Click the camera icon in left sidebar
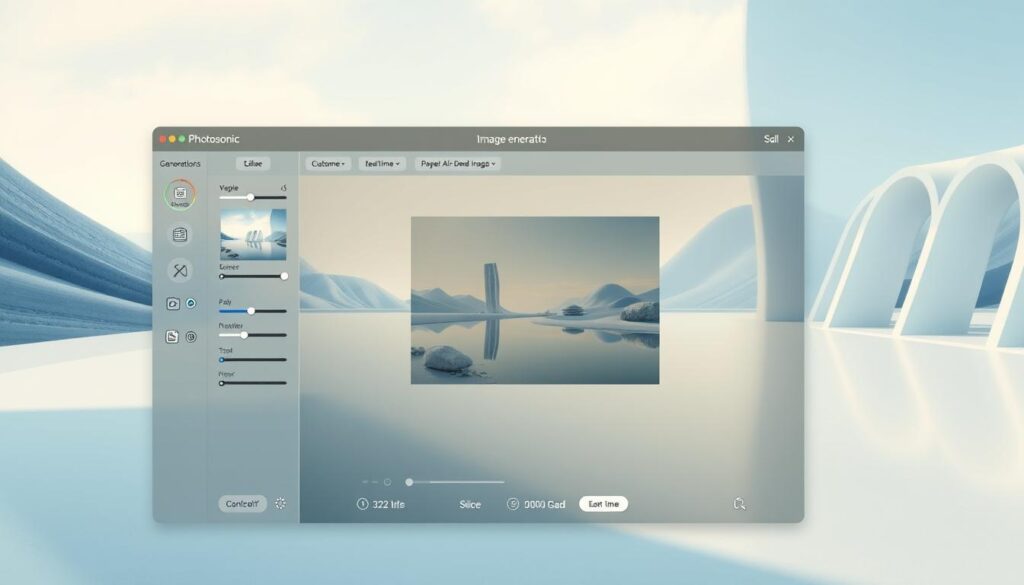1024x585 pixels. pos(173,303)
